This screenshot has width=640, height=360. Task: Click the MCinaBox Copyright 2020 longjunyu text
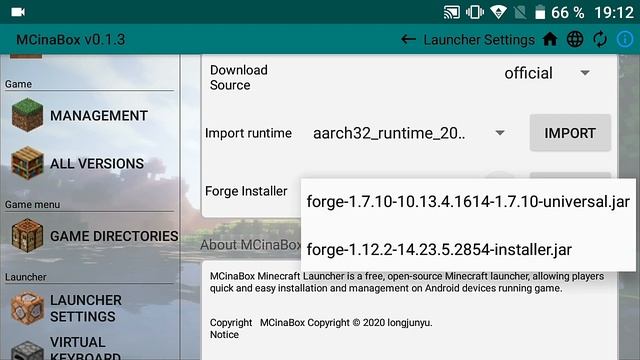click(346, 322)
